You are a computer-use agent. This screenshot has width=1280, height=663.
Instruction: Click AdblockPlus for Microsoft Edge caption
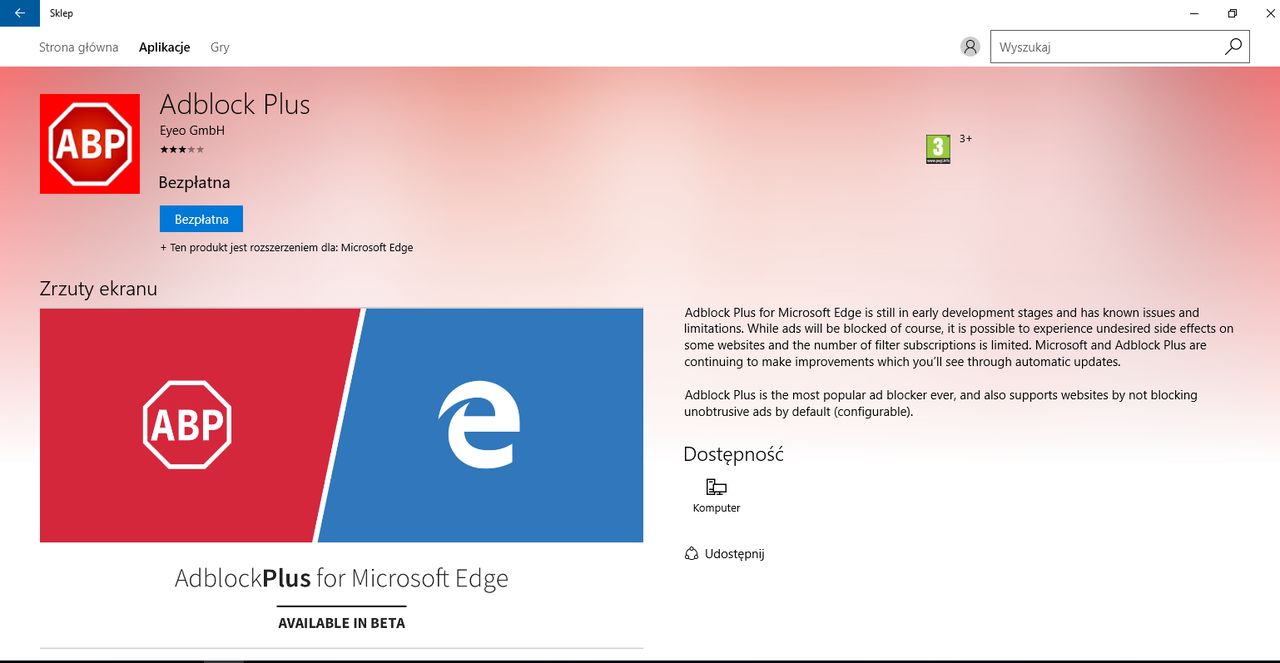pos(342,578)
